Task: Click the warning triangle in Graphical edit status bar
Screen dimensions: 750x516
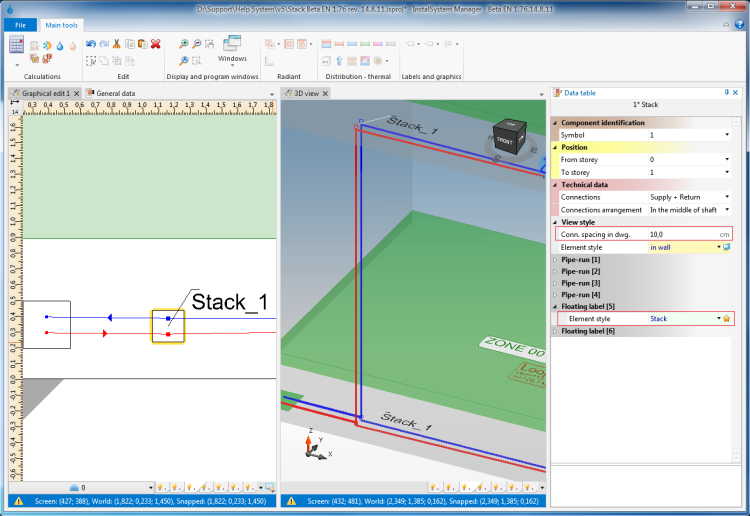Action: [18, 501]
